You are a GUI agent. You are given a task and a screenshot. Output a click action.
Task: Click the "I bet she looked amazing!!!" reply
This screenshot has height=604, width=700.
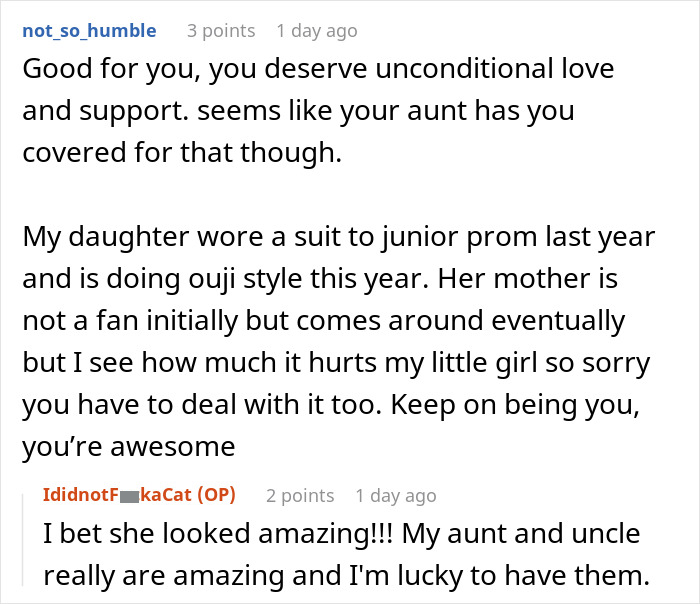click(200, 535)
